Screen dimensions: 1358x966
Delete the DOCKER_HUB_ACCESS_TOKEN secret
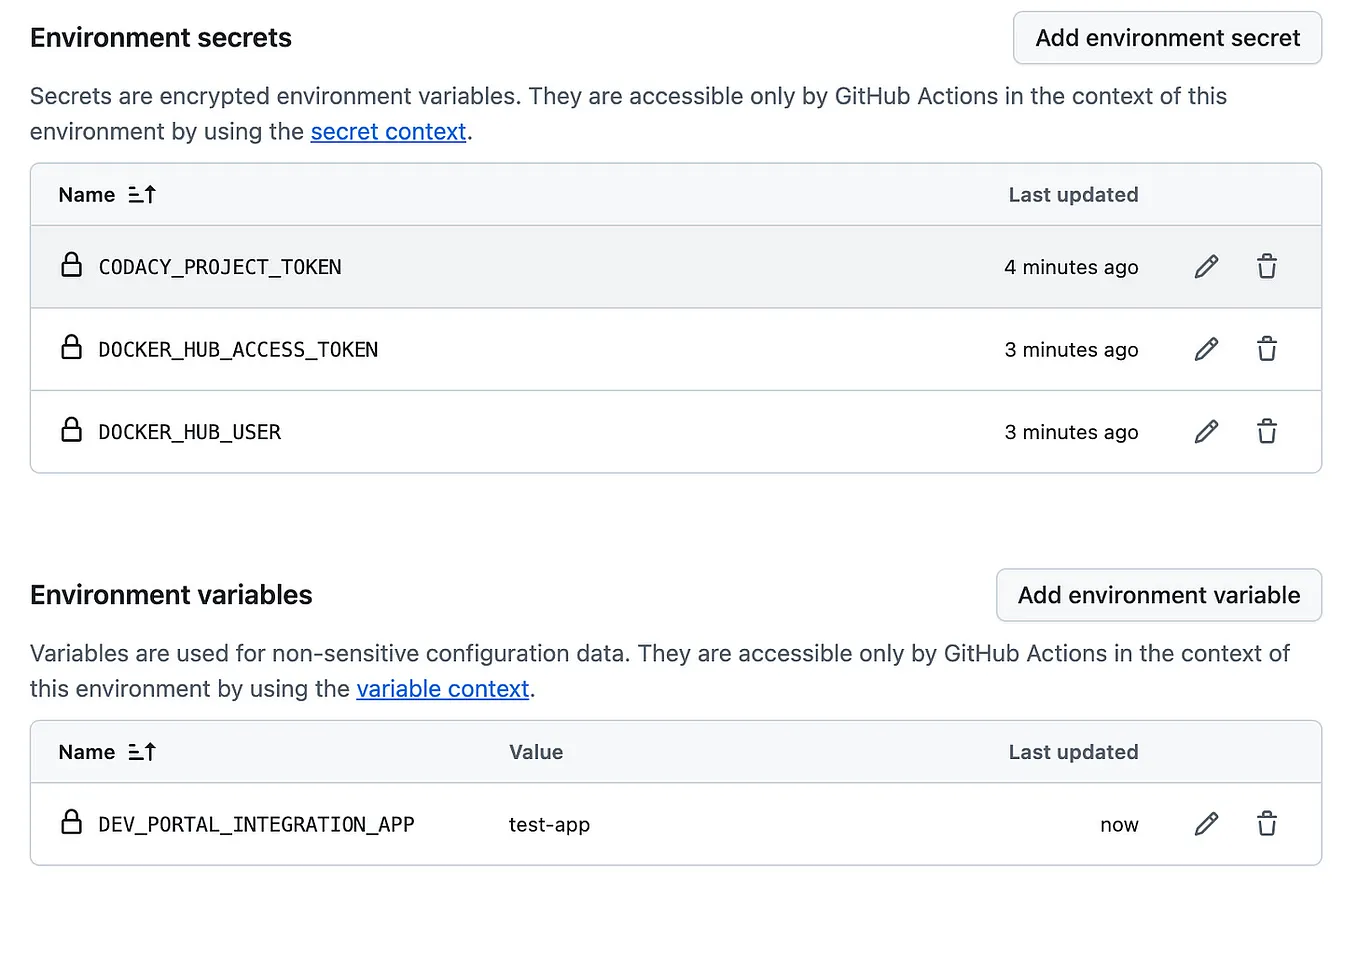[1266, 349]
